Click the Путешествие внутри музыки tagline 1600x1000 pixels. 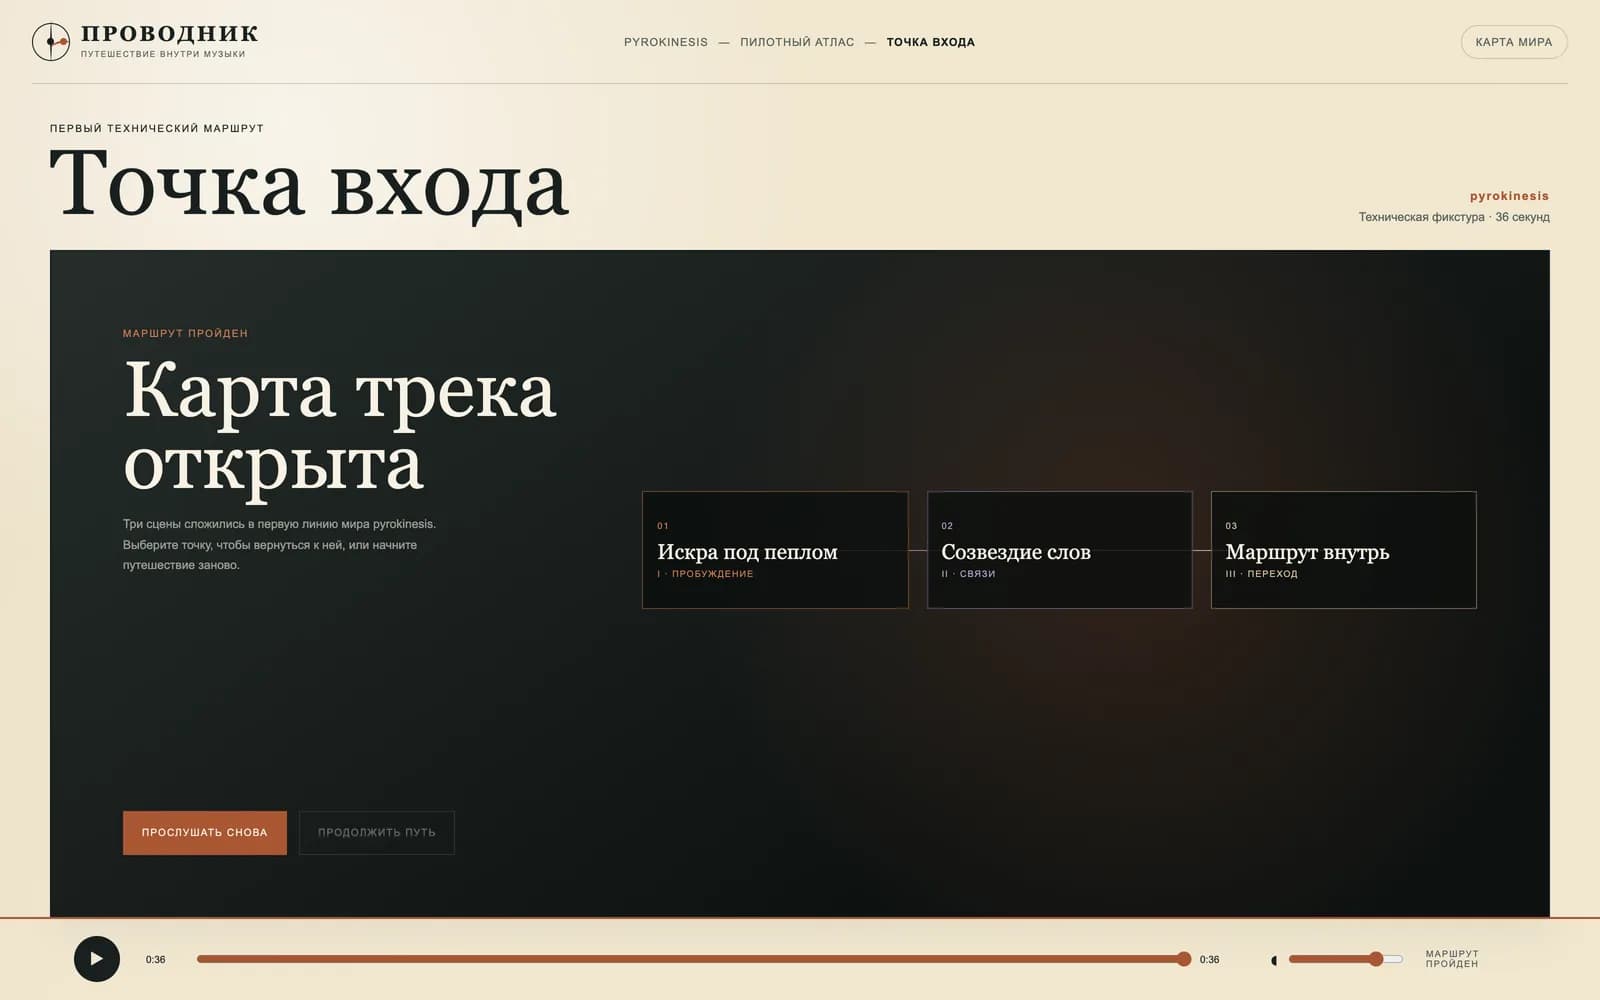click(163, 54)
